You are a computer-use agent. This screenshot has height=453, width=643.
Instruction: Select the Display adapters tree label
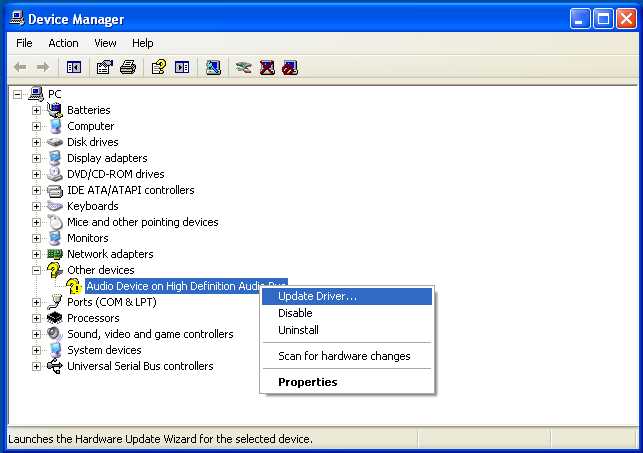pos(107,158)
